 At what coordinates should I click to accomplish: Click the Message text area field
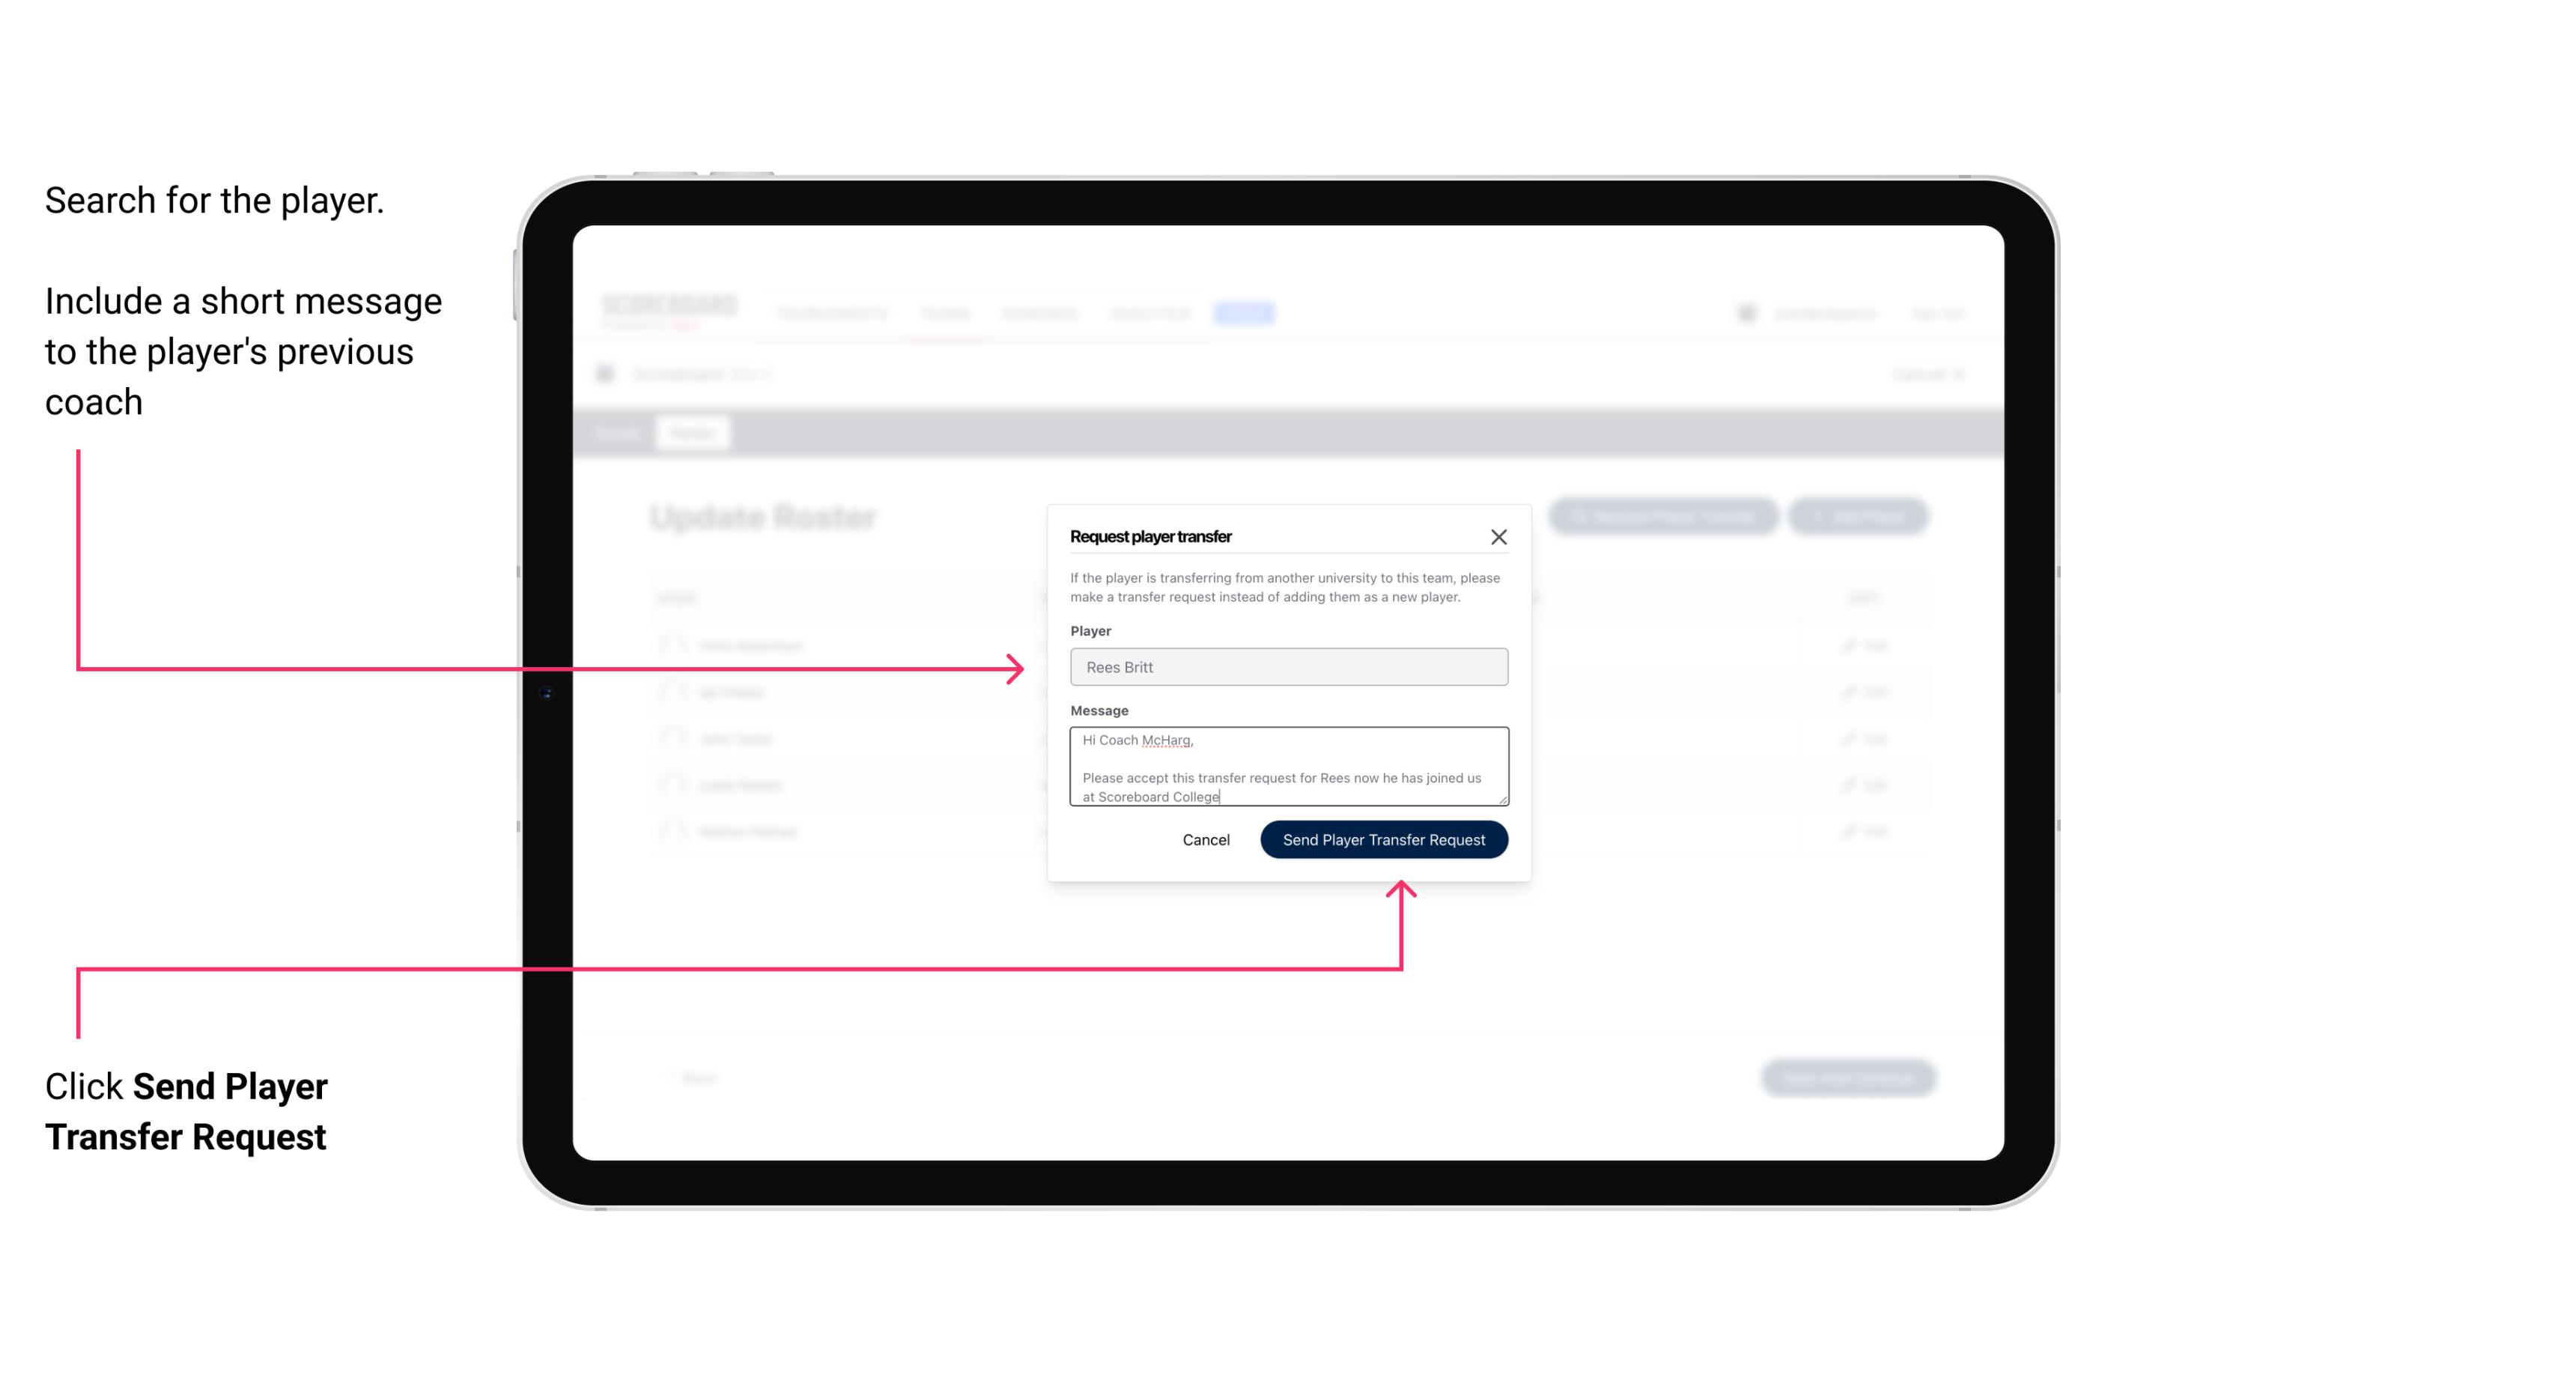[x=1287, y=767]
